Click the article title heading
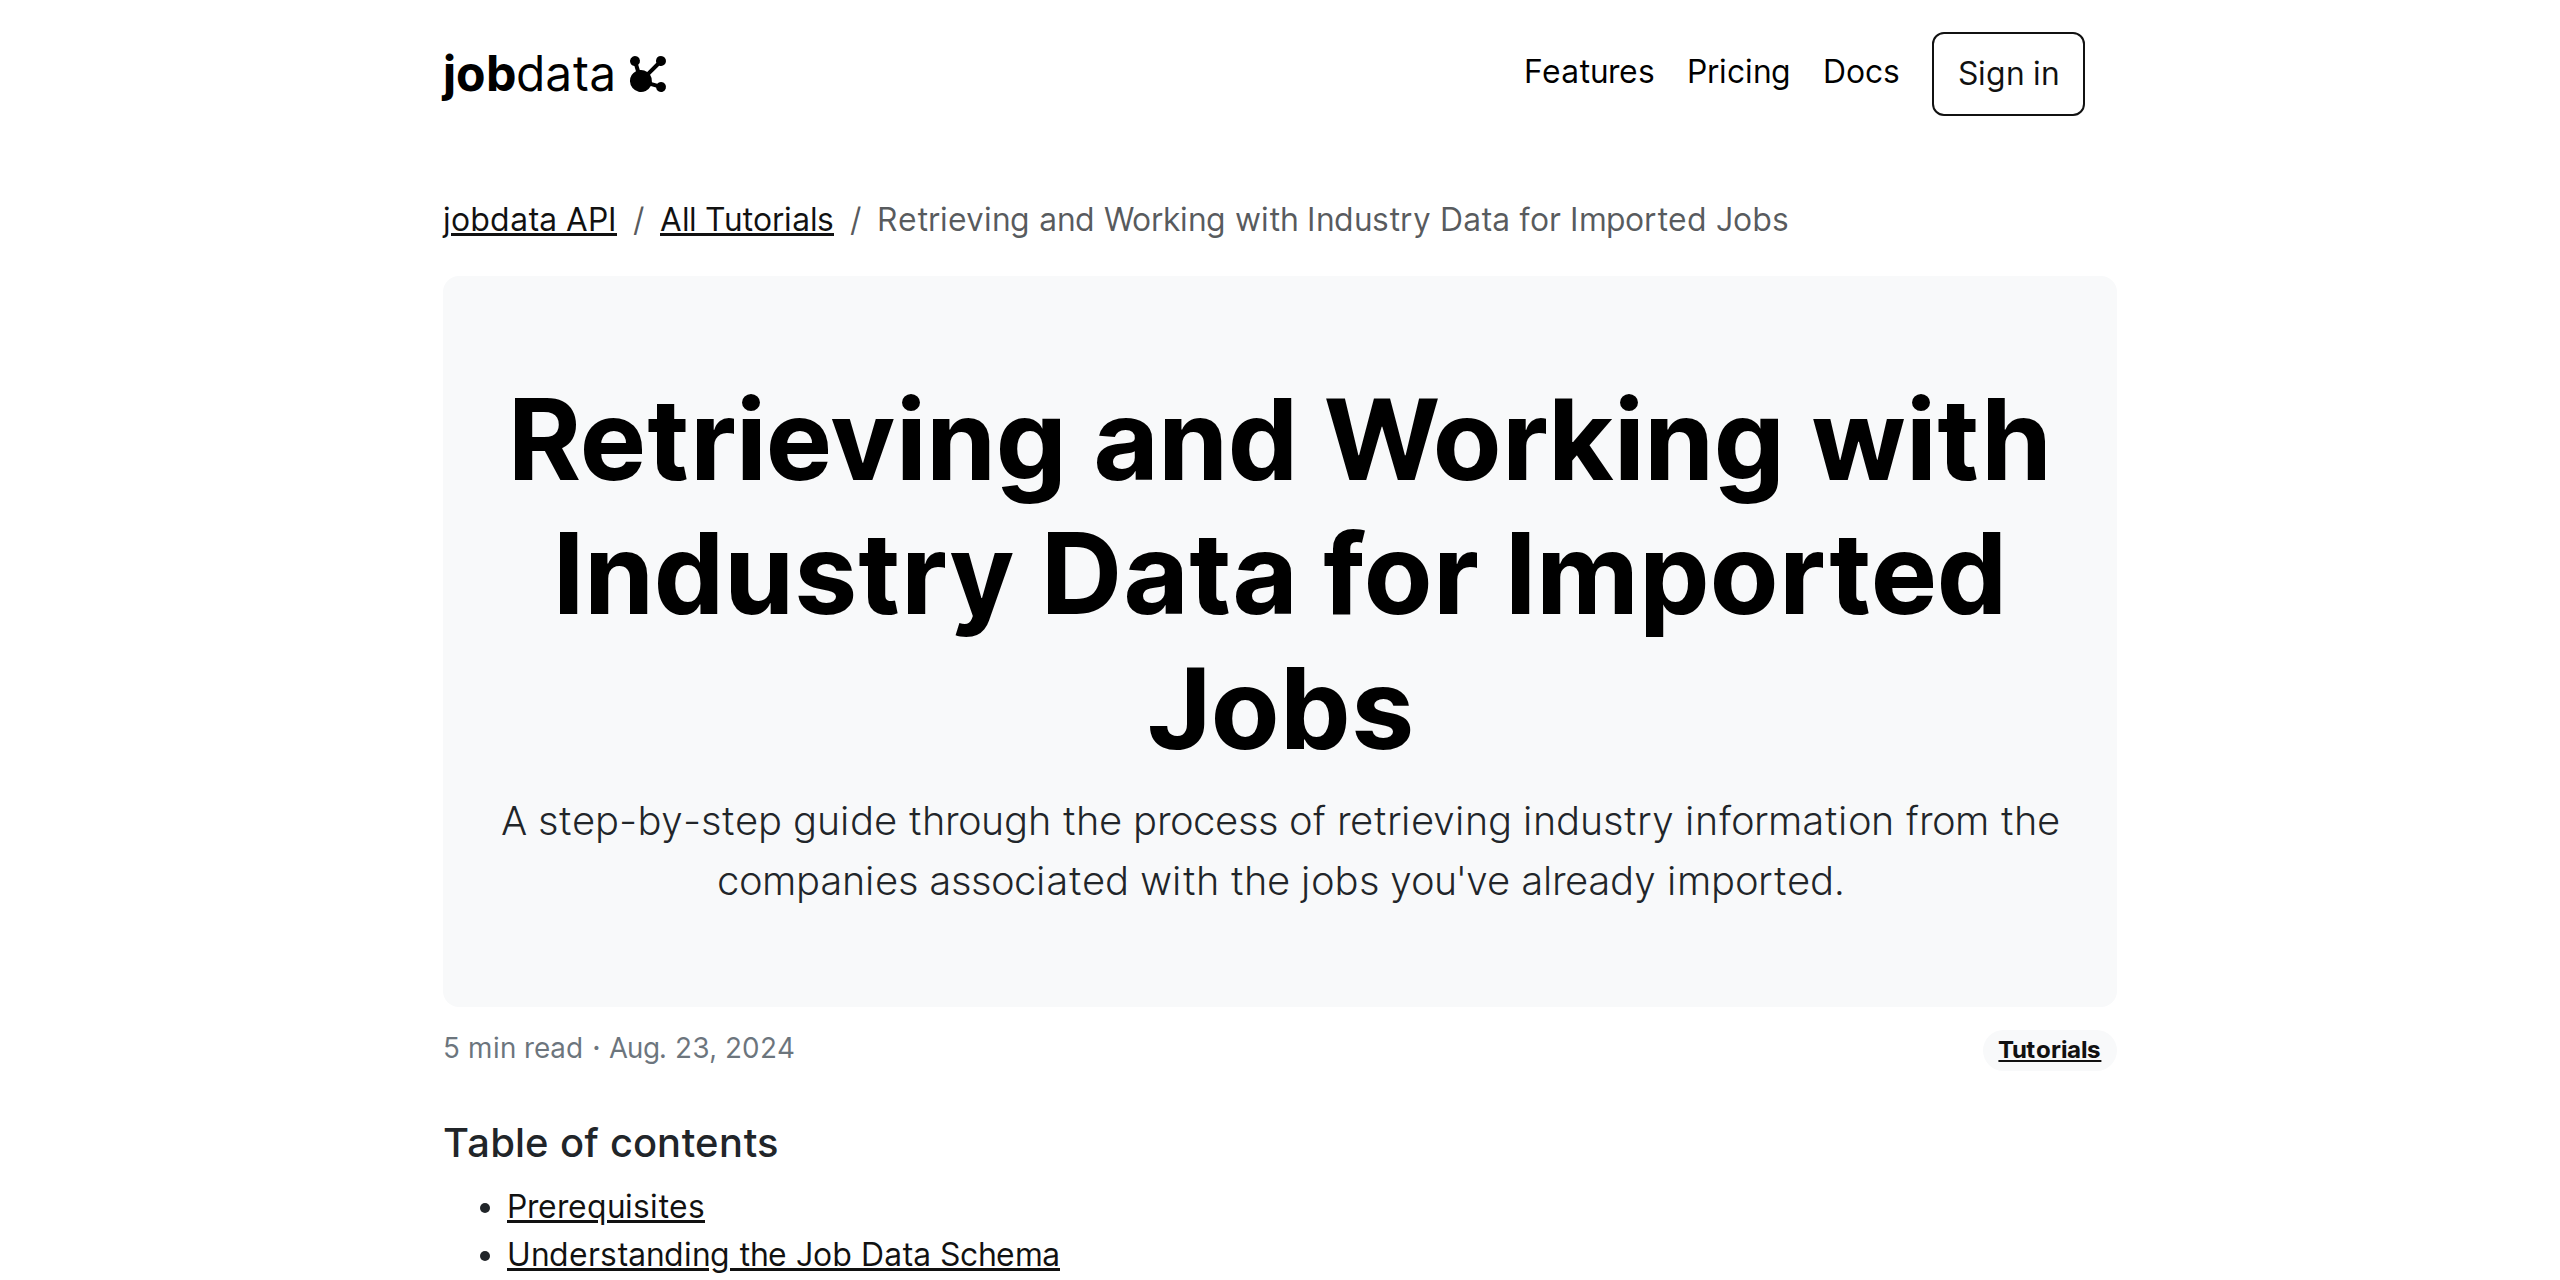 [1280, 575]
